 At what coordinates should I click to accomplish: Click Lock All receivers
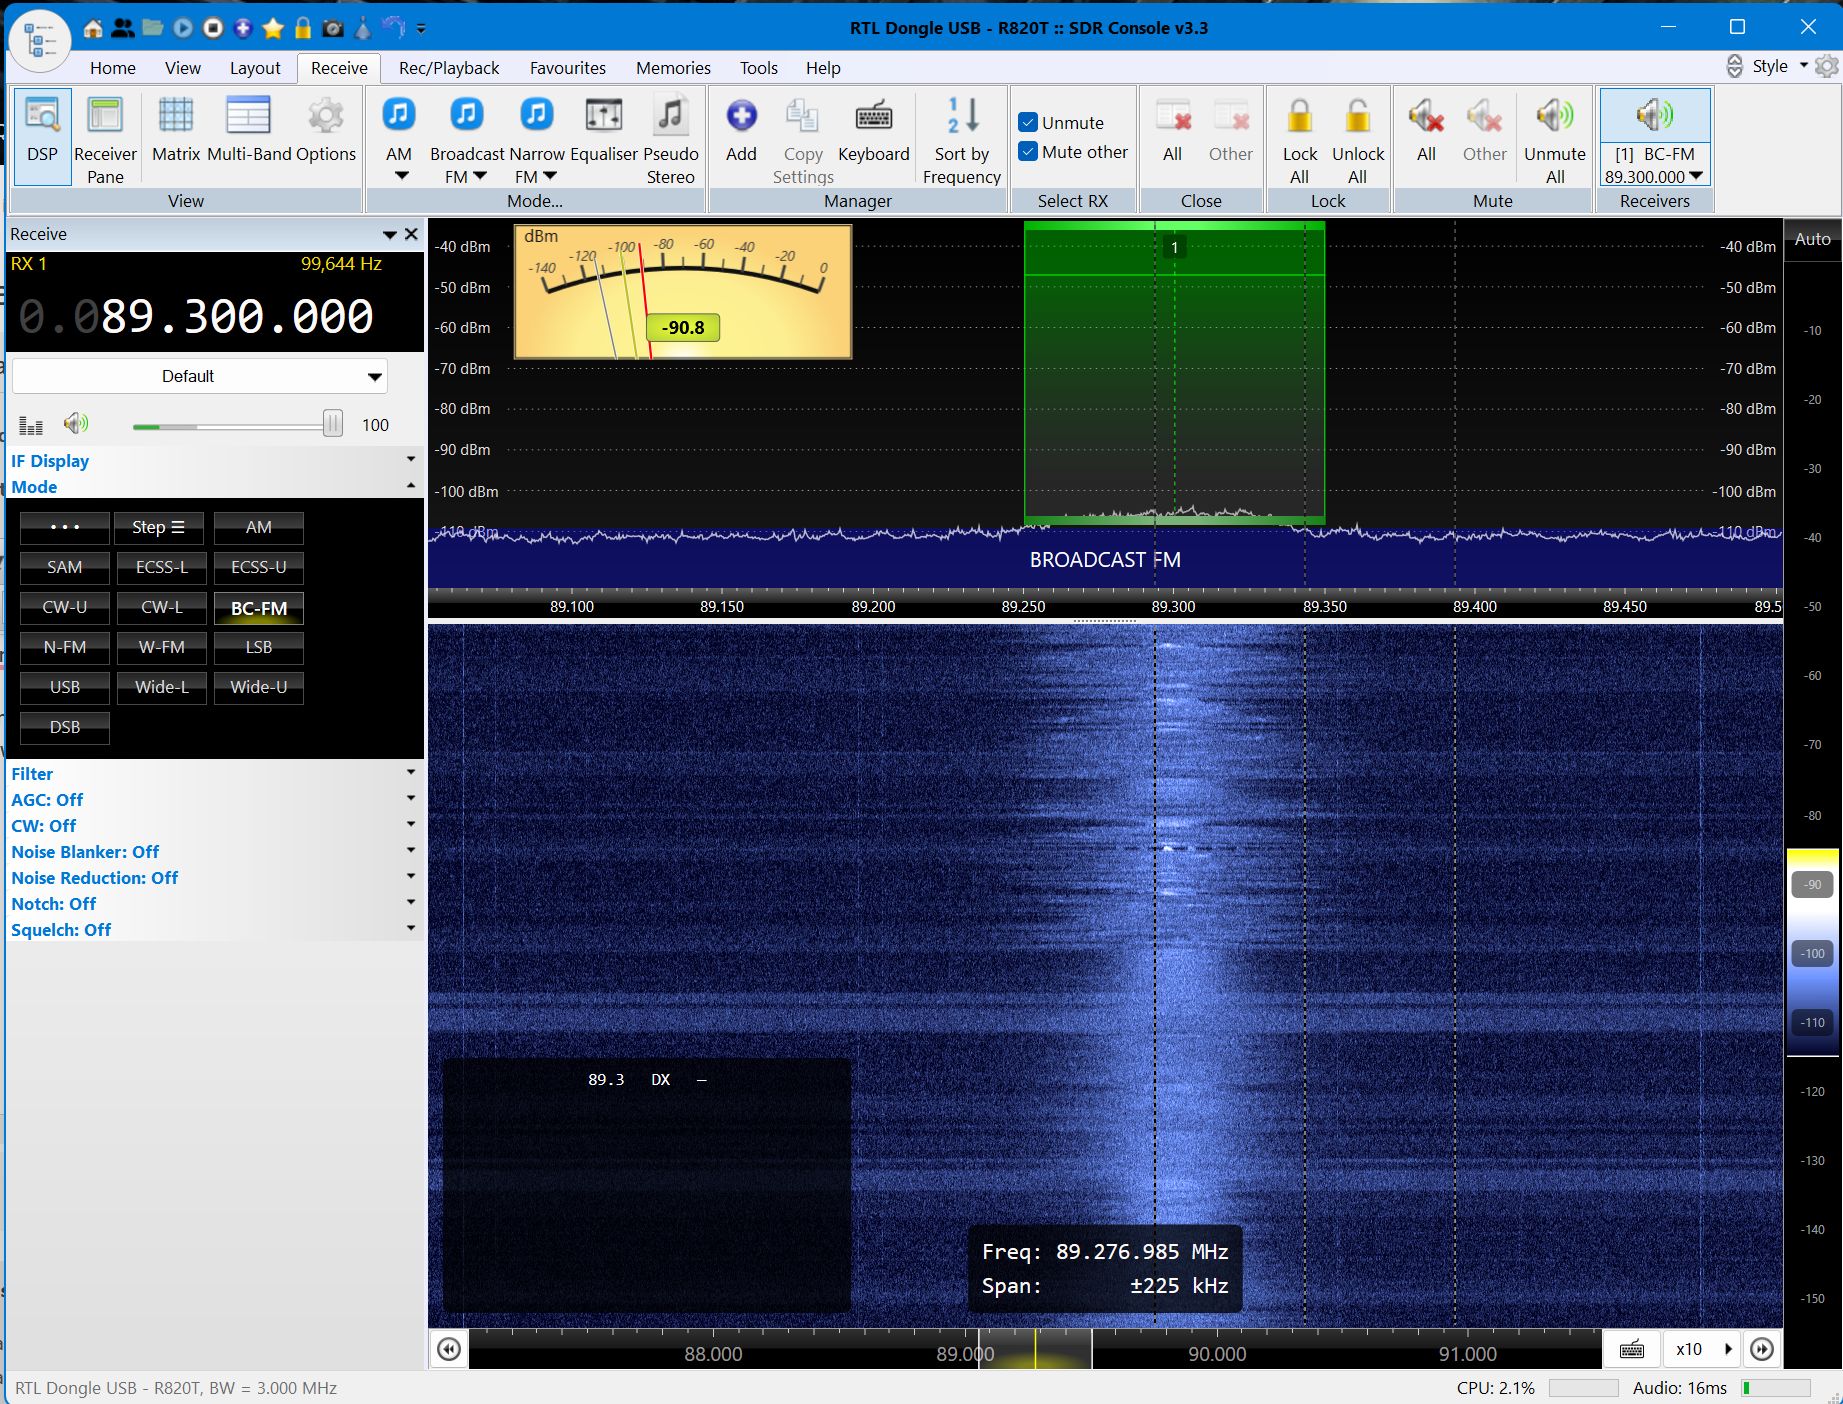point(1298,135)
